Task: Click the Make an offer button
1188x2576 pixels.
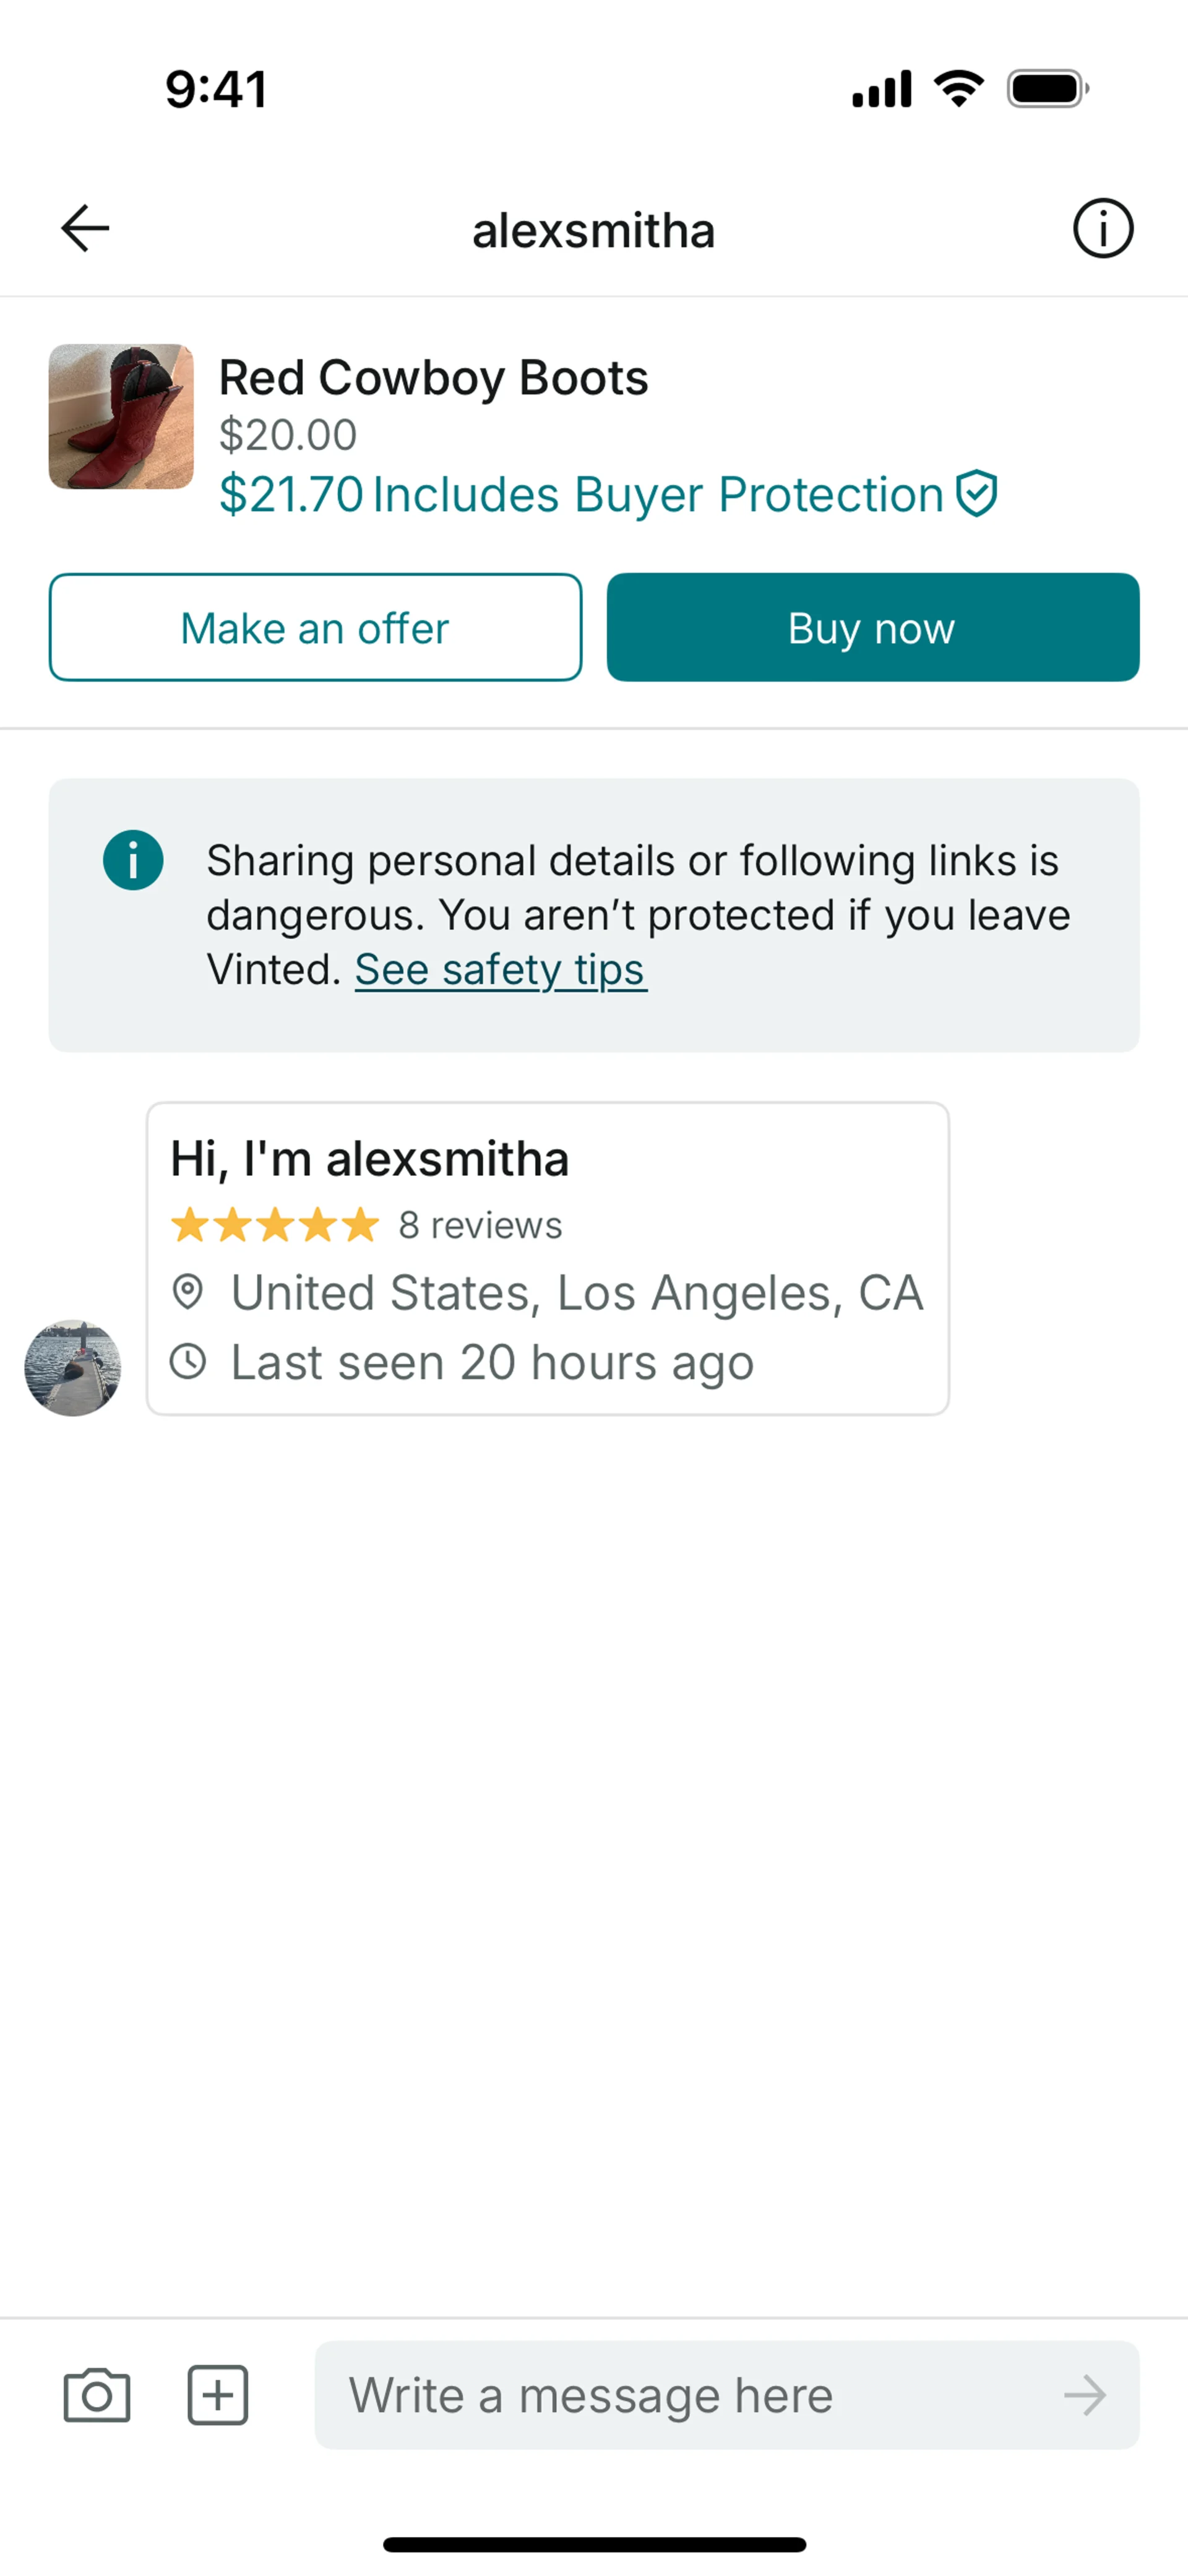Action: [x=315, y=628]
